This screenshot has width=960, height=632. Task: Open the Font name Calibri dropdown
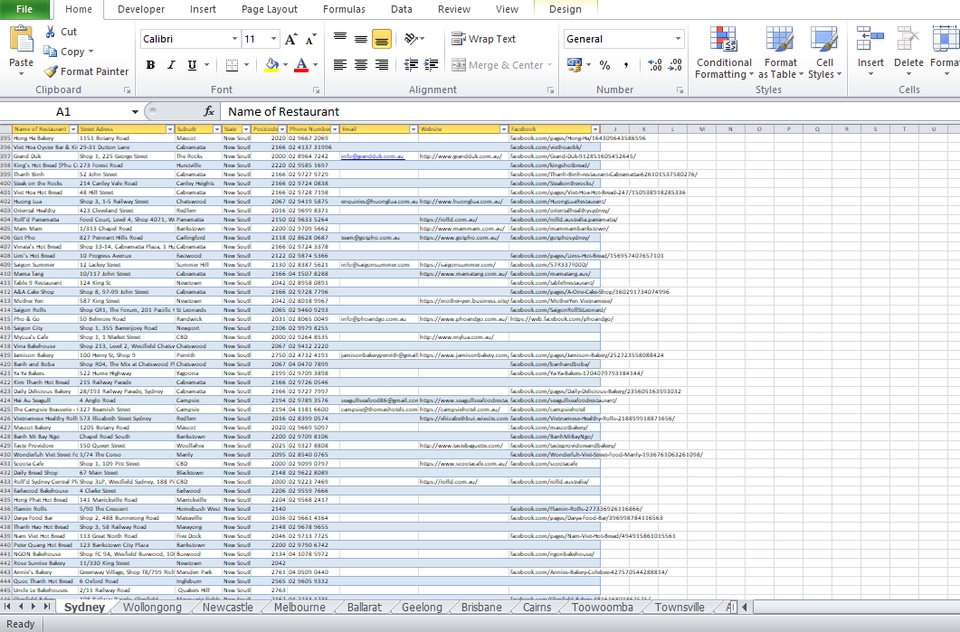tap(234, 39)
